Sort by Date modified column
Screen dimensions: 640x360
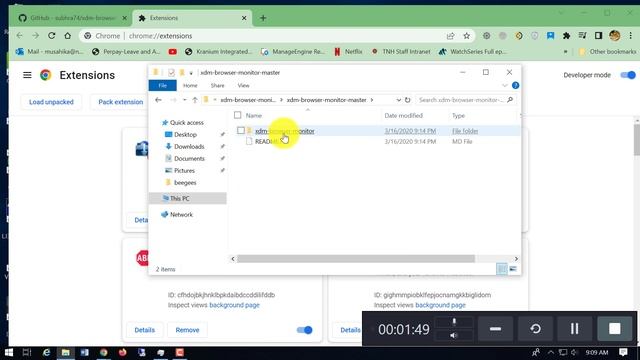[x=403, y=116]
